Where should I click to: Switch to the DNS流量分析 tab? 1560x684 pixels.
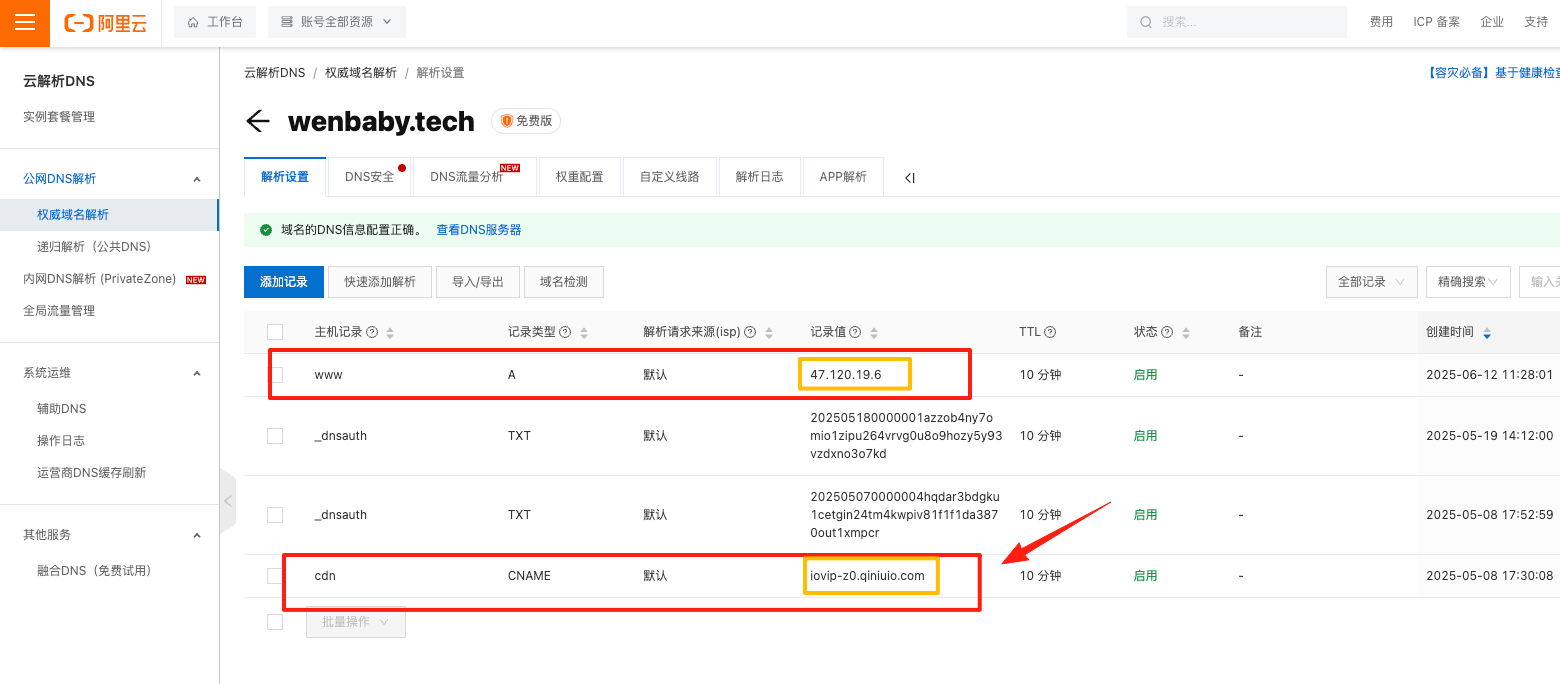point(475,177)
